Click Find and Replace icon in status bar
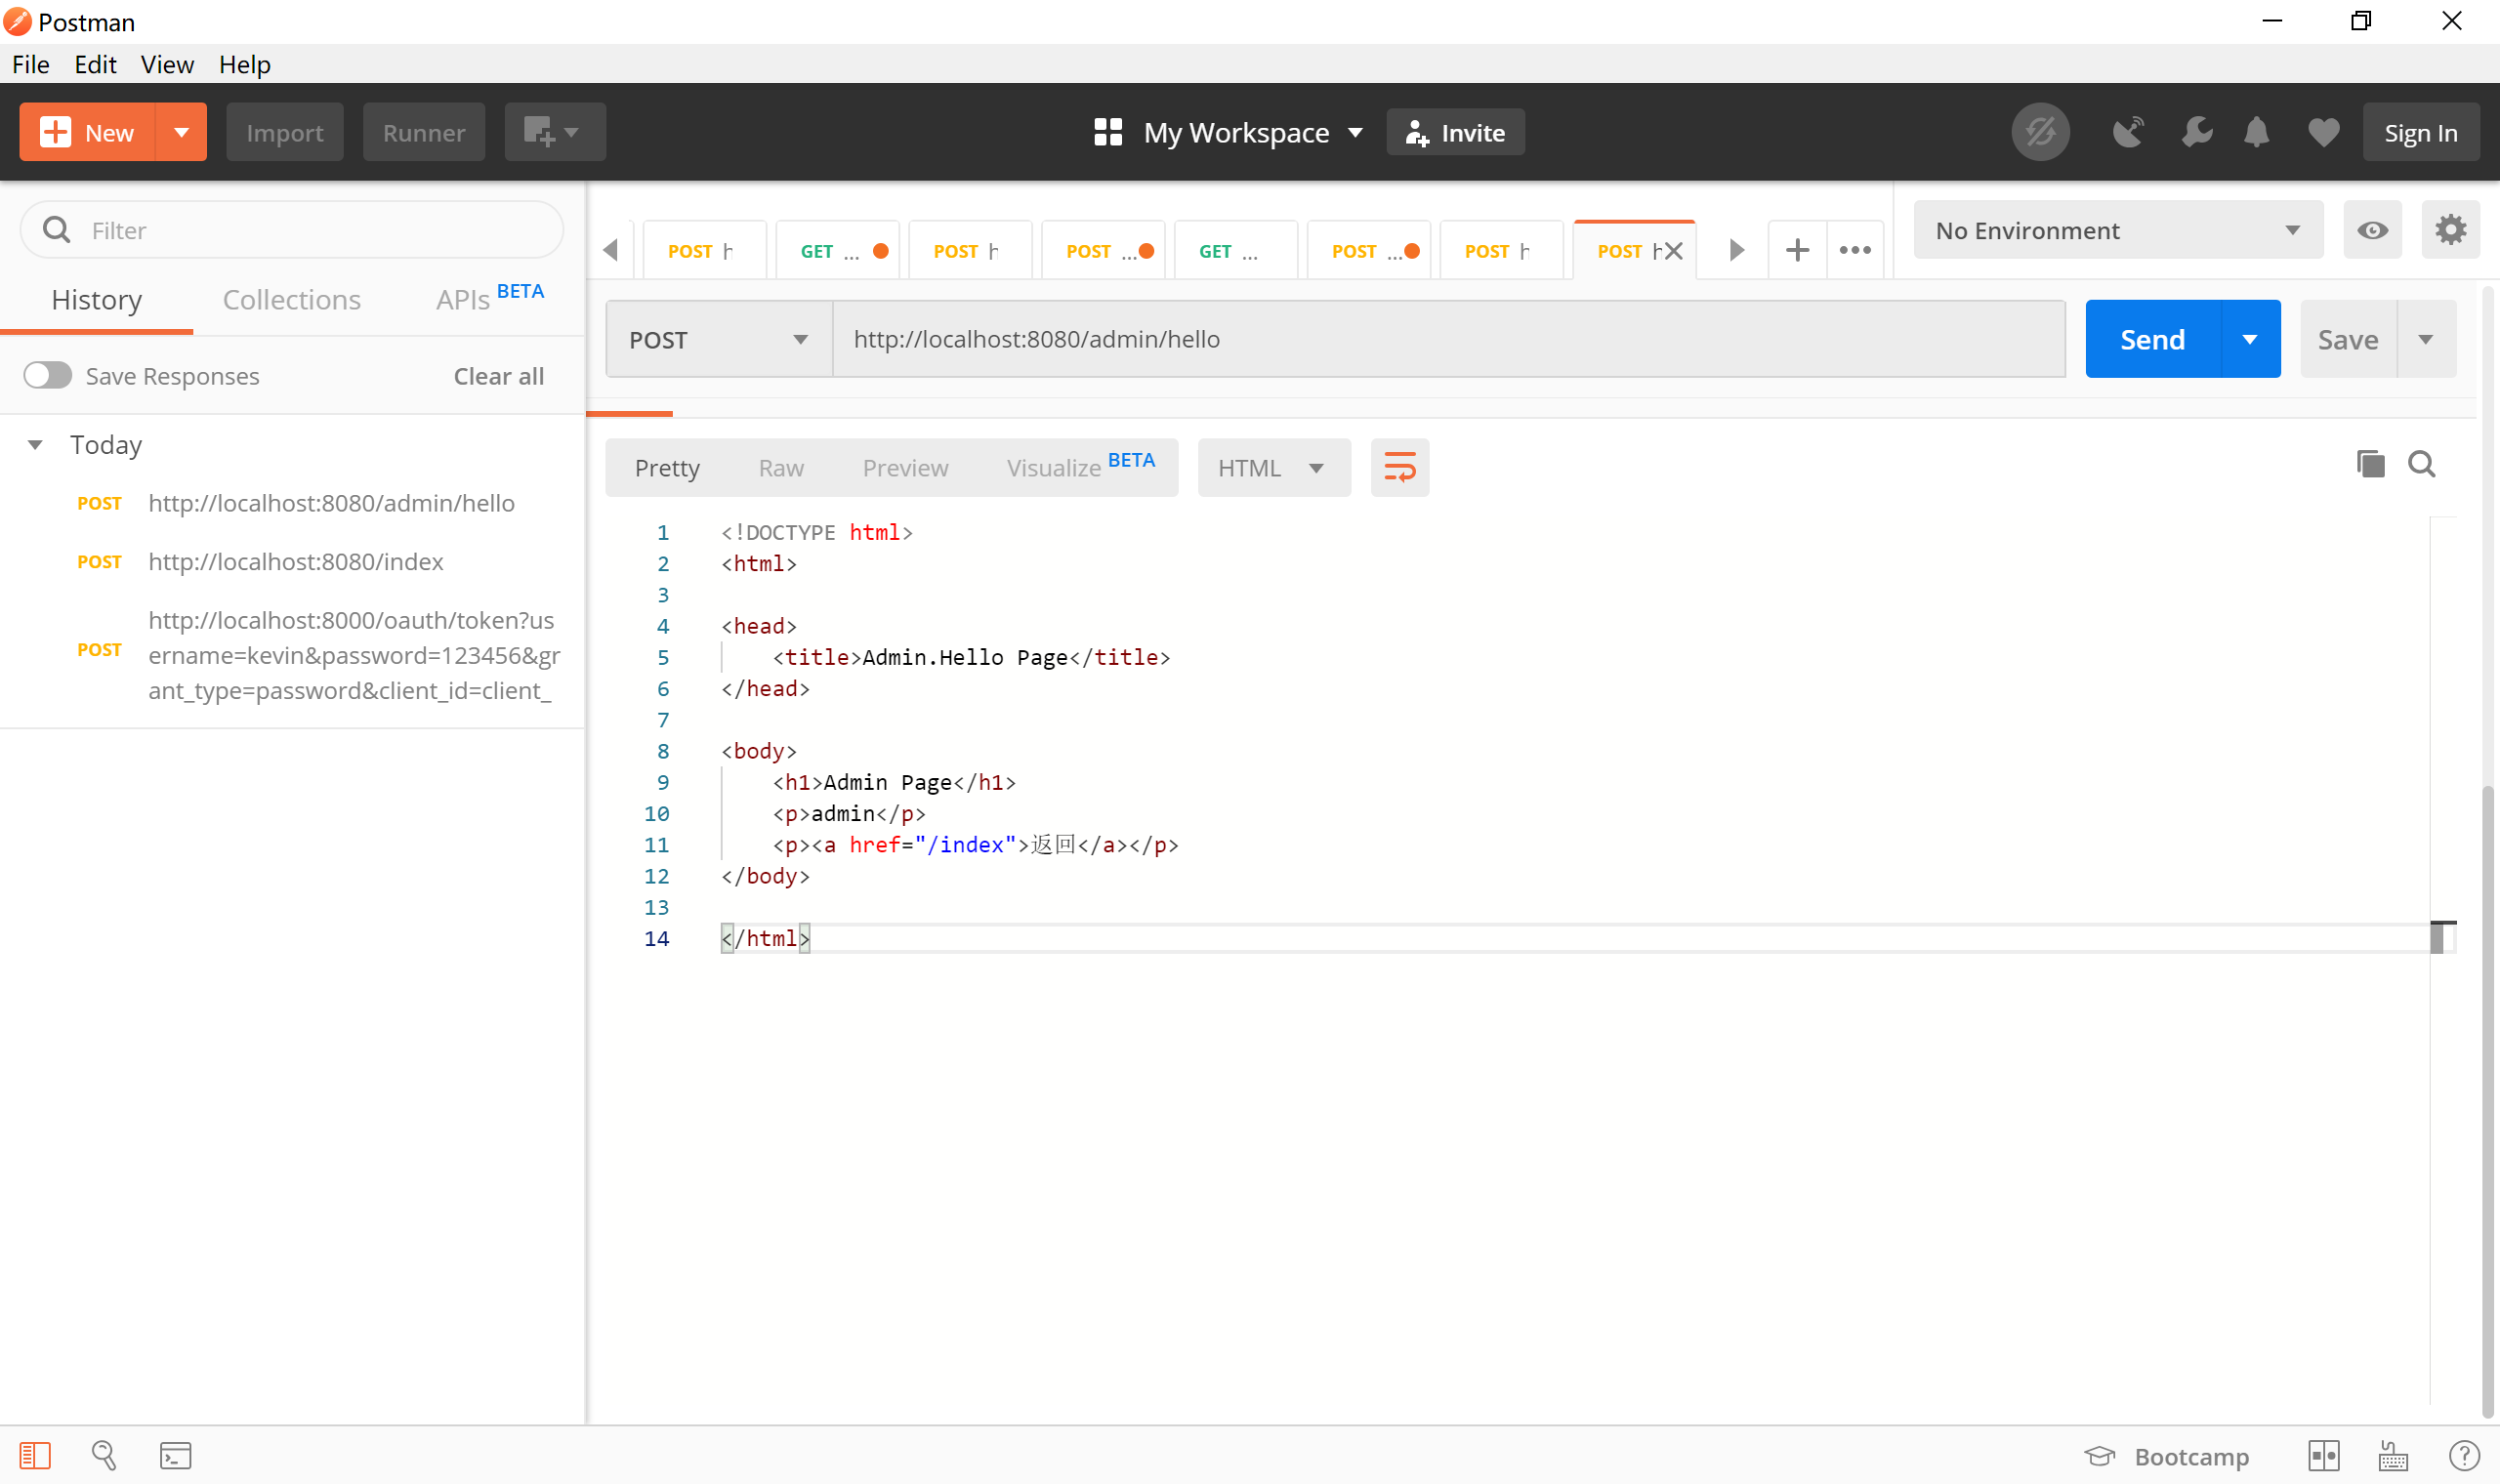2500x1484 pixels. (104, 1455)
